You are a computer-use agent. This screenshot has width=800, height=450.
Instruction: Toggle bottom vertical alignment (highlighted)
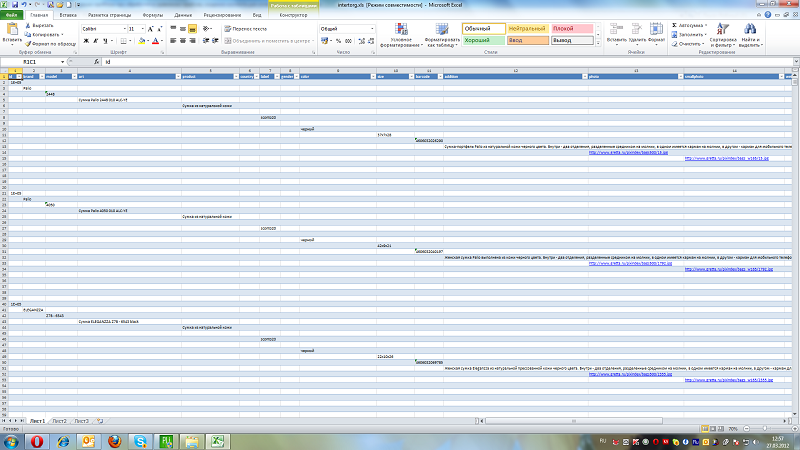click(x=192, y=29)
